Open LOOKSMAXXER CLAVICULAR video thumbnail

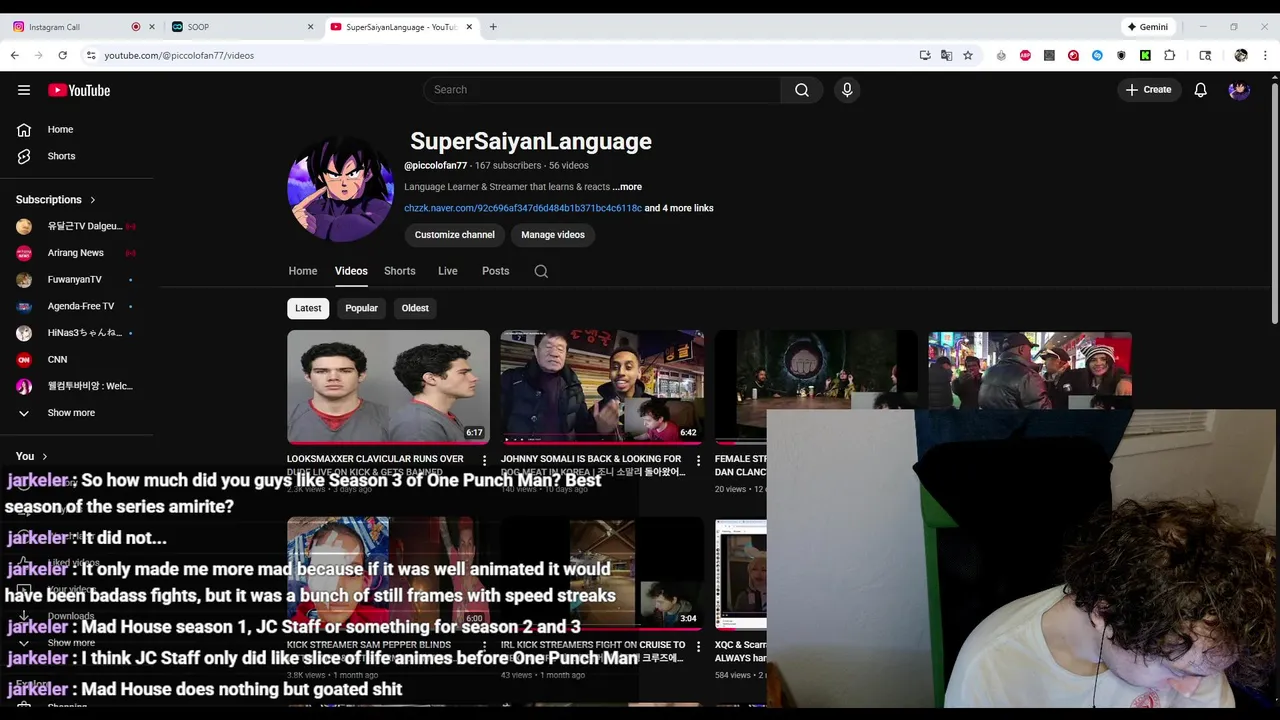pos(388,387)
